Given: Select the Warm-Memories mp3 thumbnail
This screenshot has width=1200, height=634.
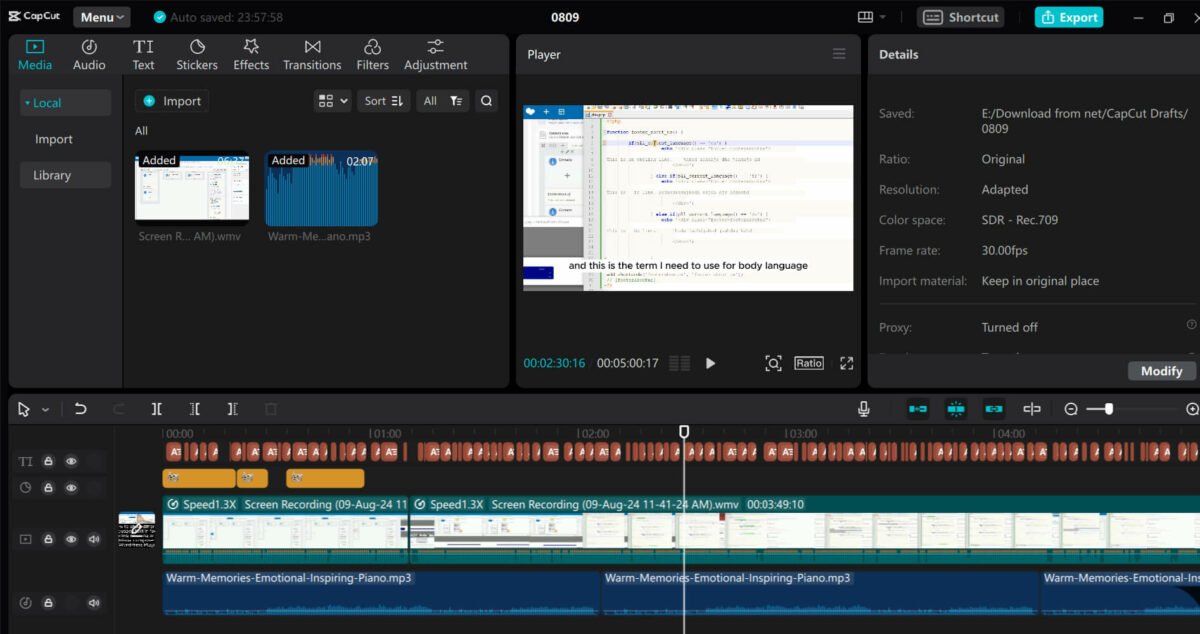Looking at the screenshot, I should (320, 190).
